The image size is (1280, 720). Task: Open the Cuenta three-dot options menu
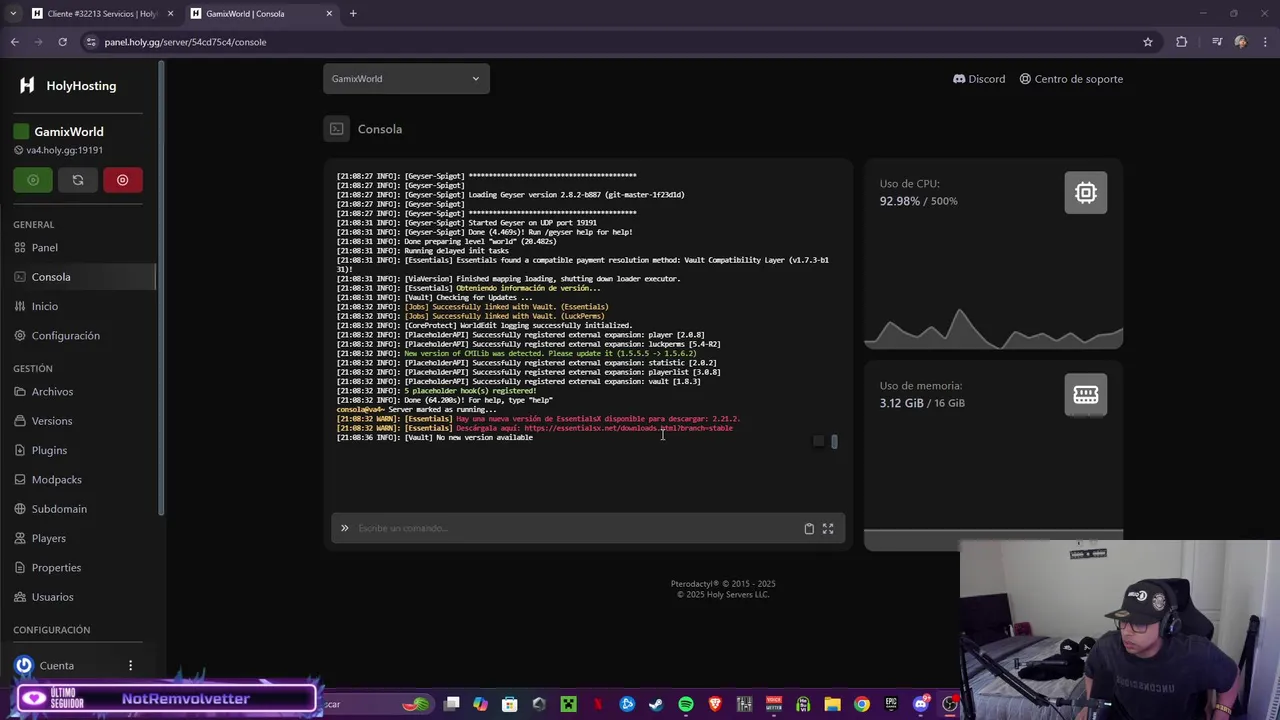point(130,665)
